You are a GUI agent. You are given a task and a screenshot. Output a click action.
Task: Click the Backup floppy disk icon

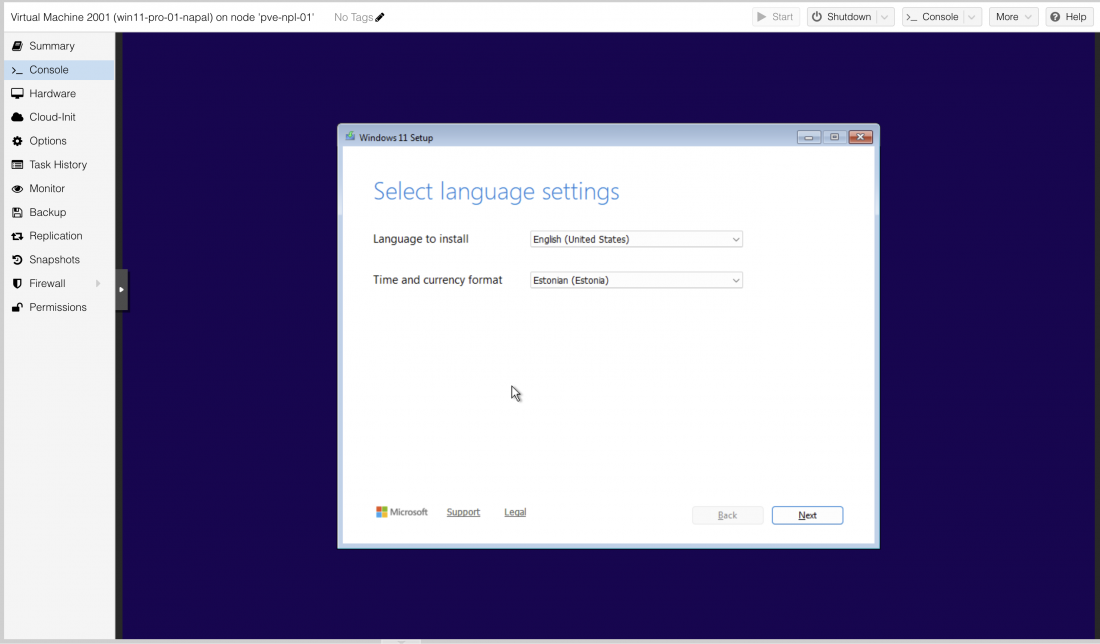coord(18,213)
